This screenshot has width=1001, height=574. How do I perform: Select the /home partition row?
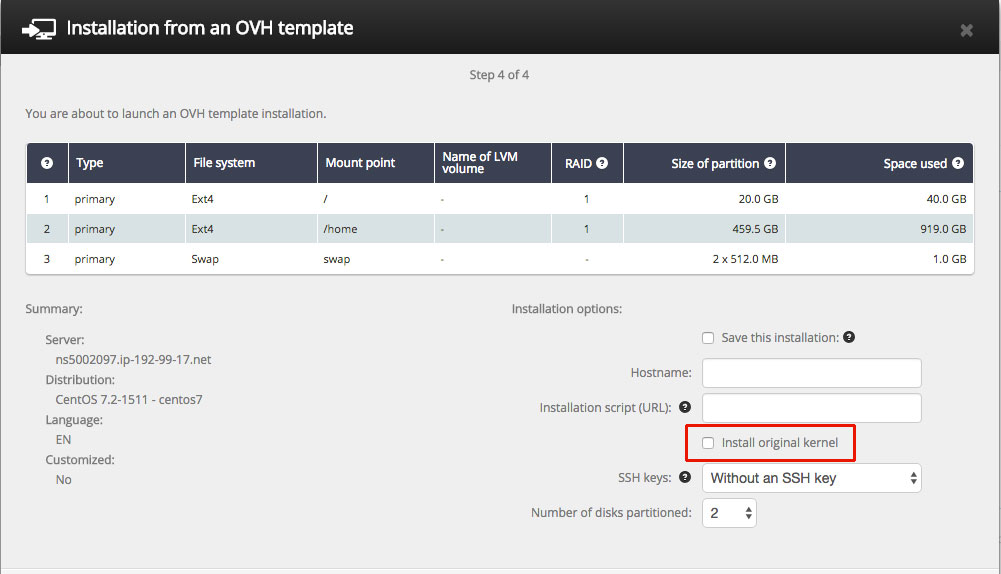500,229
